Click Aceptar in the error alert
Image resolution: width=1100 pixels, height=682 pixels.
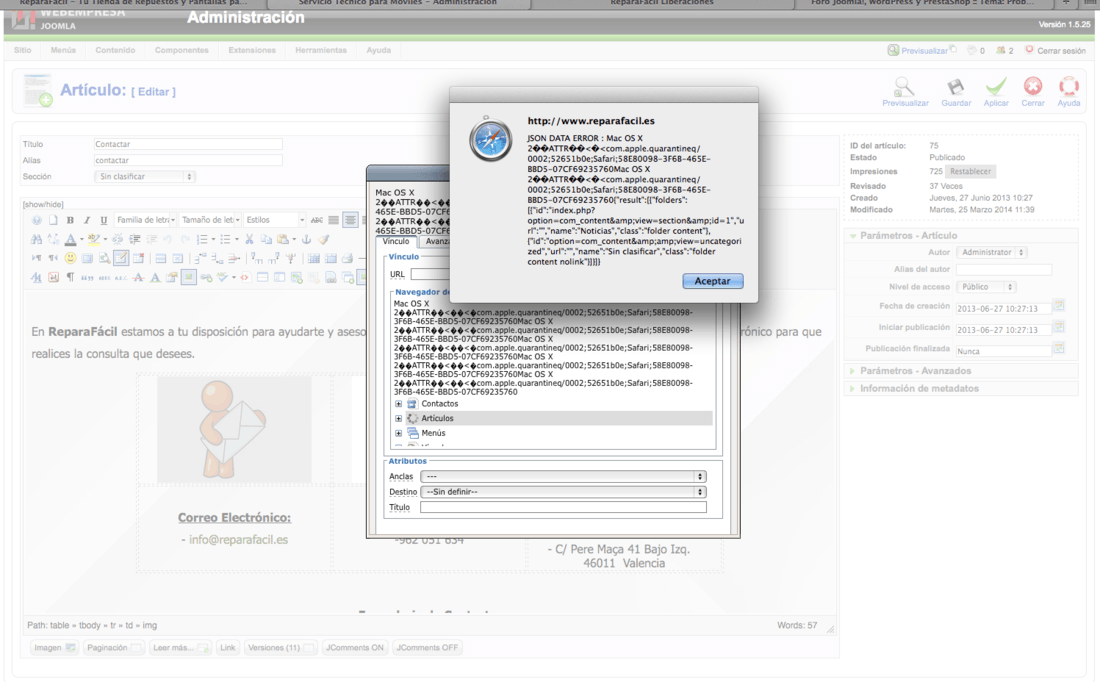click(713, 281)
